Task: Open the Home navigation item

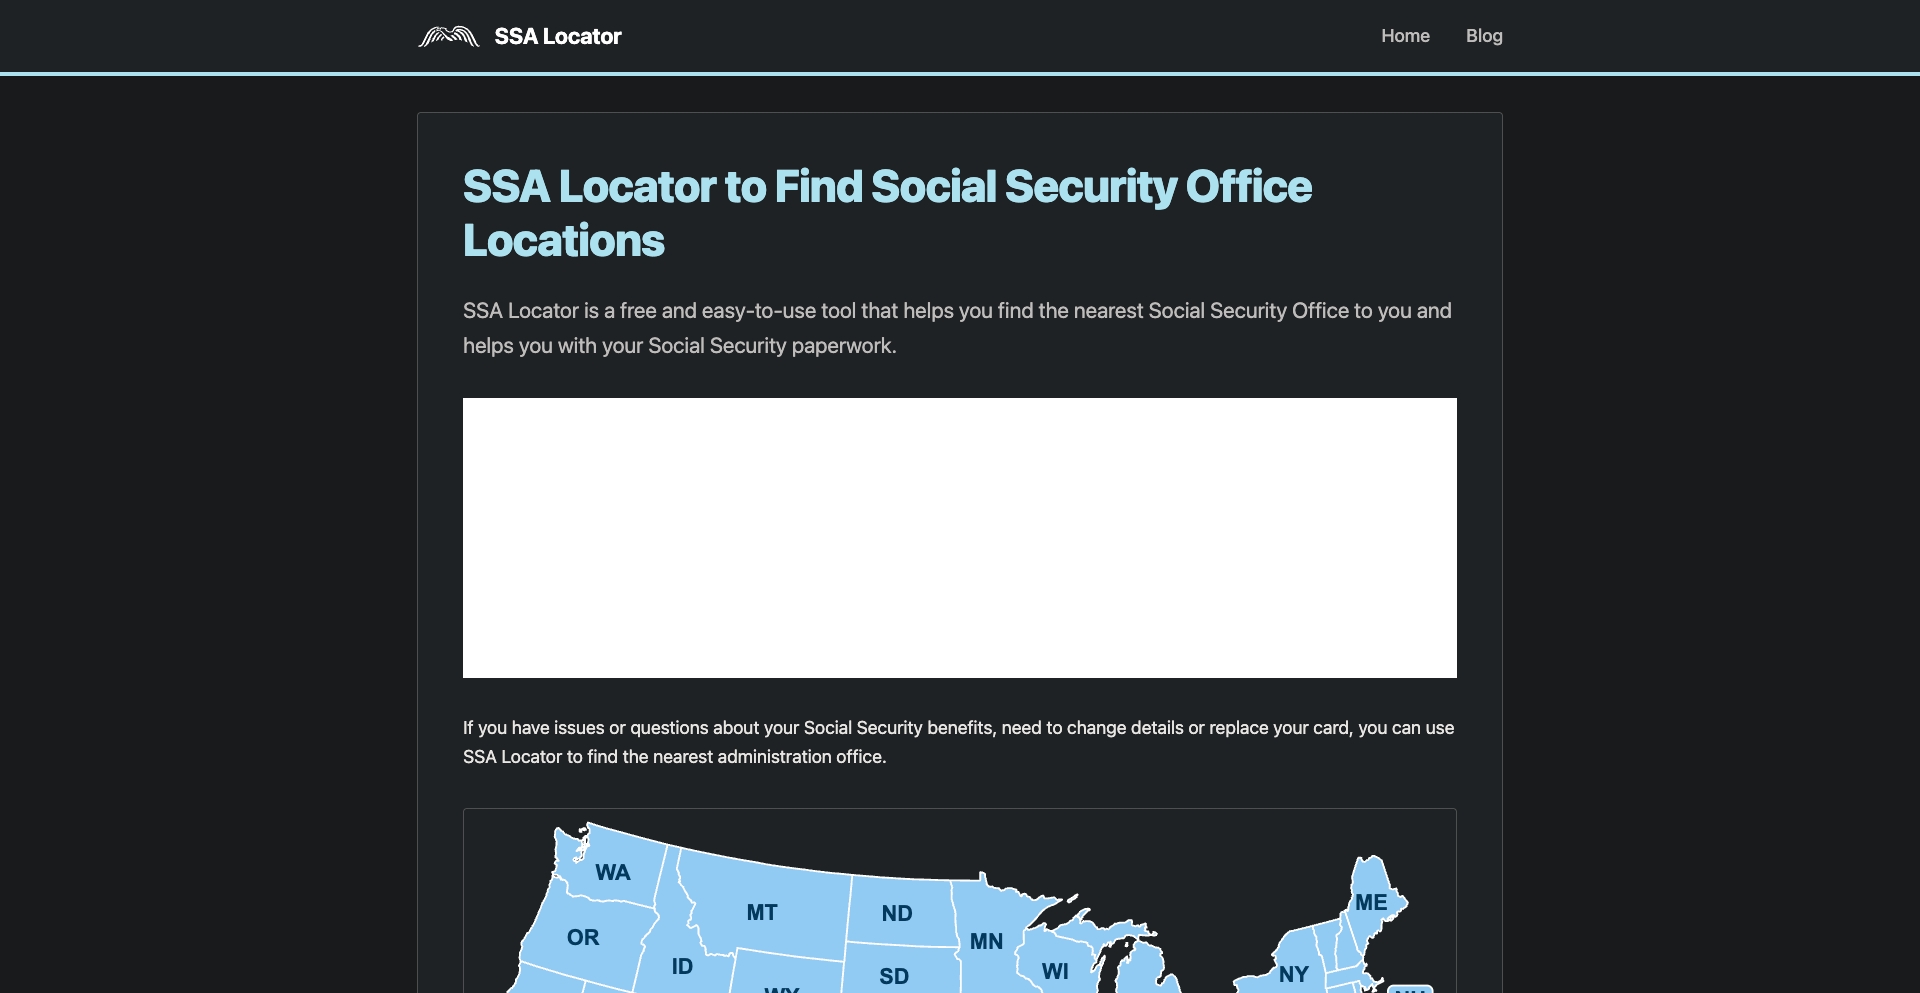Action: [x=1405, y=36]
